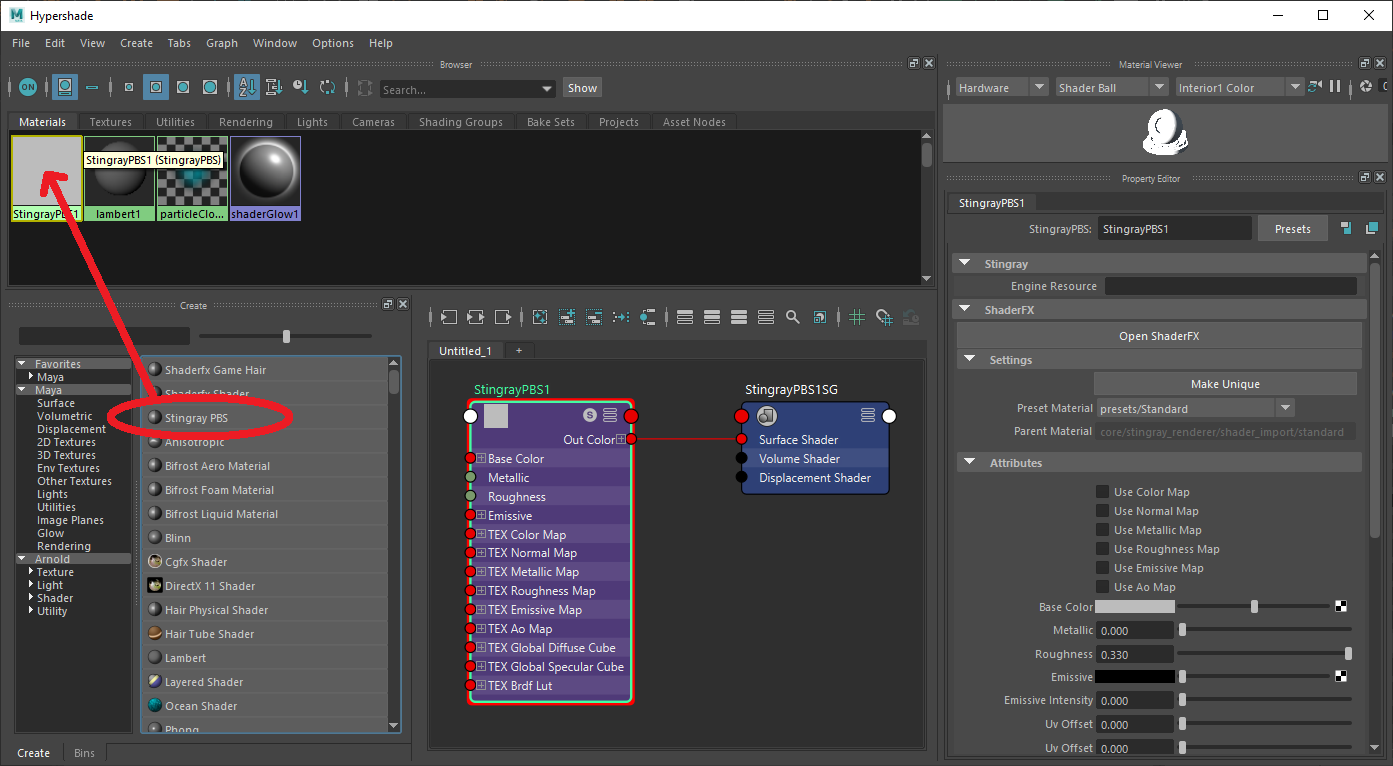1393x766 pixels.
Task: Click the input connections graph icon
Action: [448, 317]
